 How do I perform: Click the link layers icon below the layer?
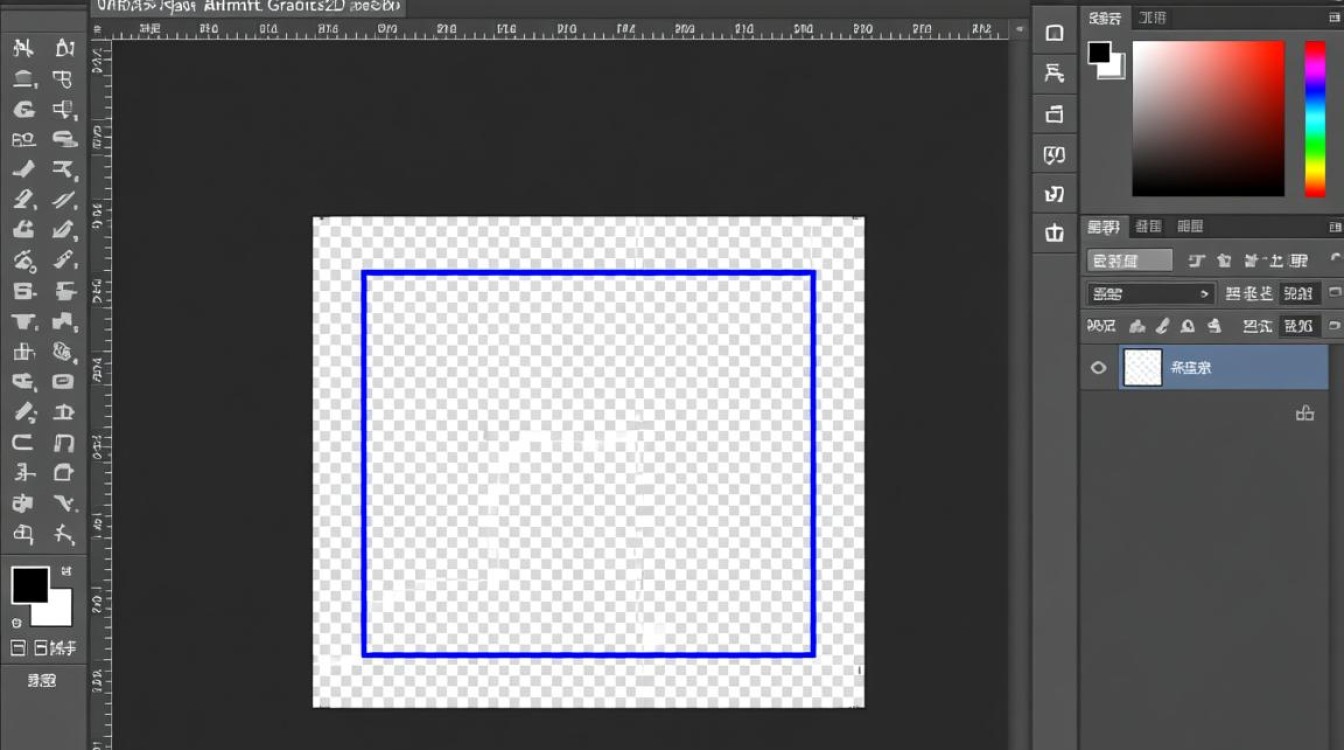[x=1304, y=413]
